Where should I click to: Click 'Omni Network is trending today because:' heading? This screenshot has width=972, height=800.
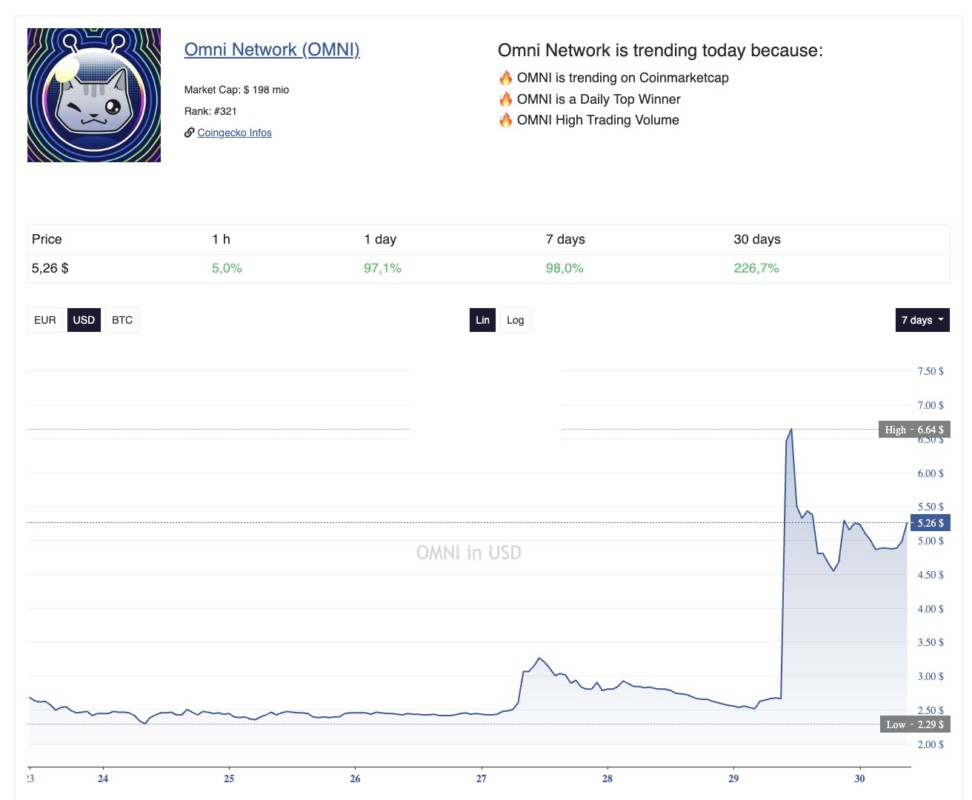pos(660,51)
